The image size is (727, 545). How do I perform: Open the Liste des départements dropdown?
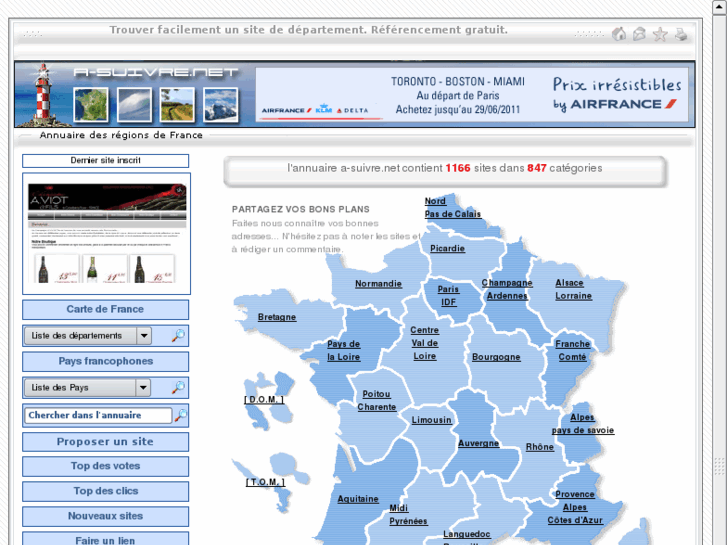click(x=87, y=335)
